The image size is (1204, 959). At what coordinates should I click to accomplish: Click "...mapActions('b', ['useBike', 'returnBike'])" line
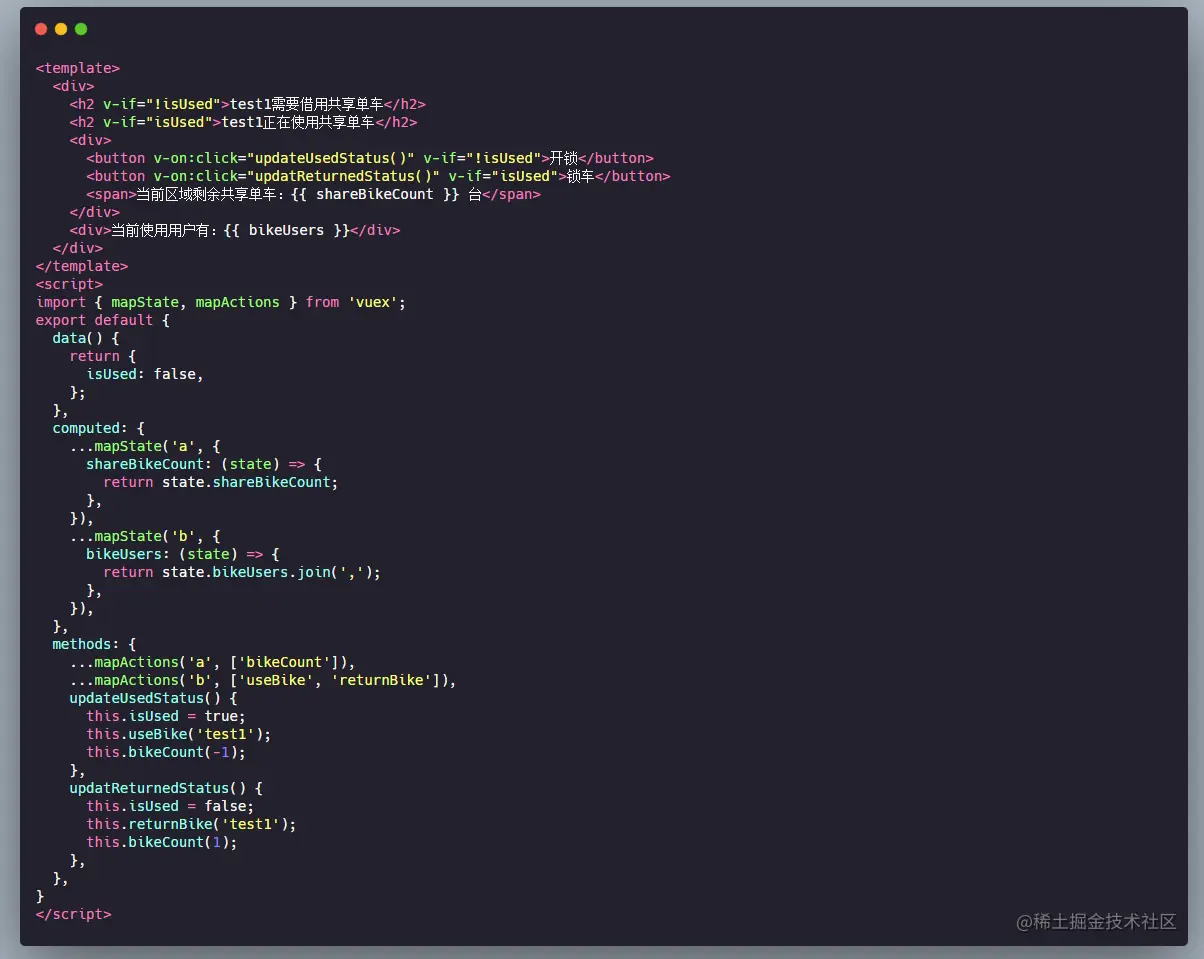[263, 680]
